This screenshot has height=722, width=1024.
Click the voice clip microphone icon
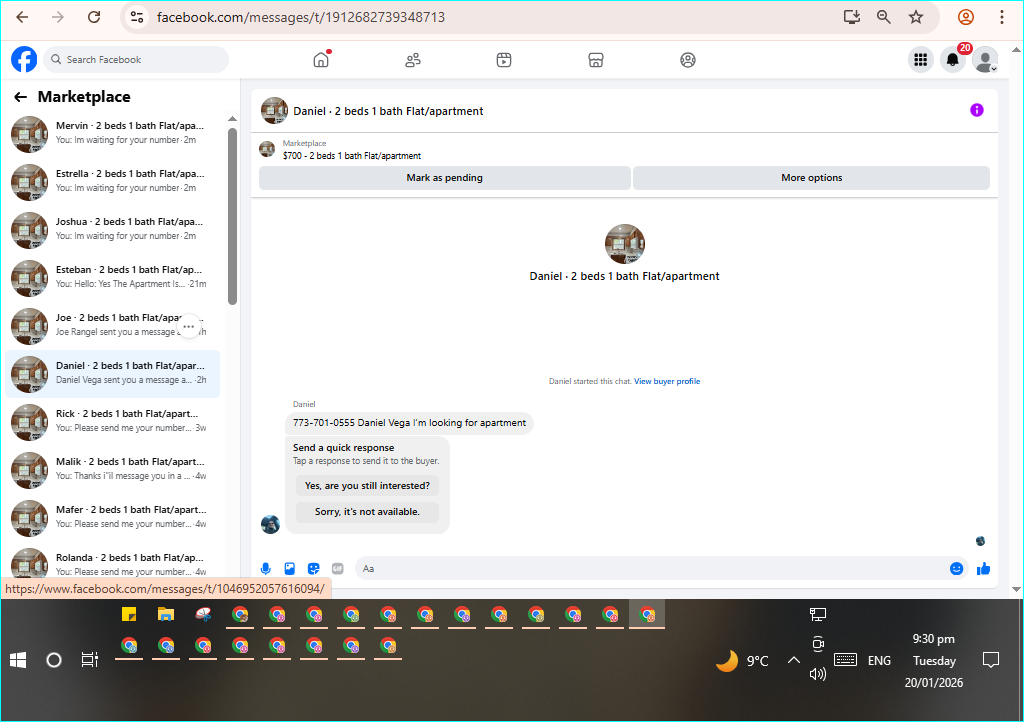coord(266,569)
